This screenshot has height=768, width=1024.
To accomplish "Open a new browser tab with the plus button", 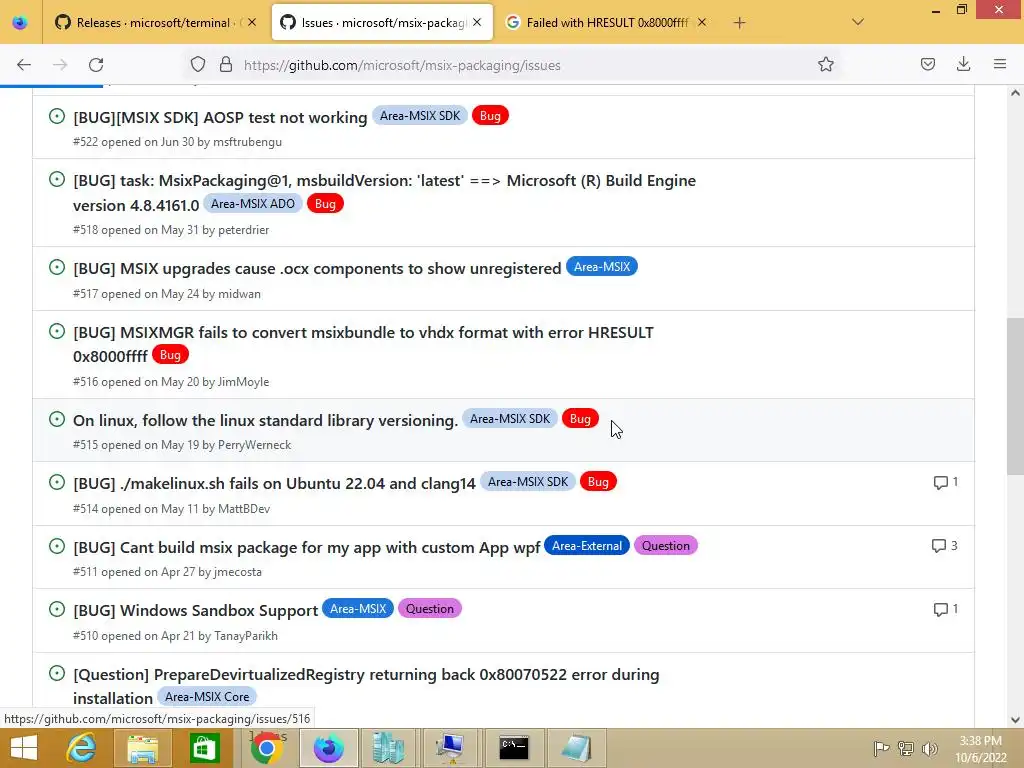I will 739,23.
